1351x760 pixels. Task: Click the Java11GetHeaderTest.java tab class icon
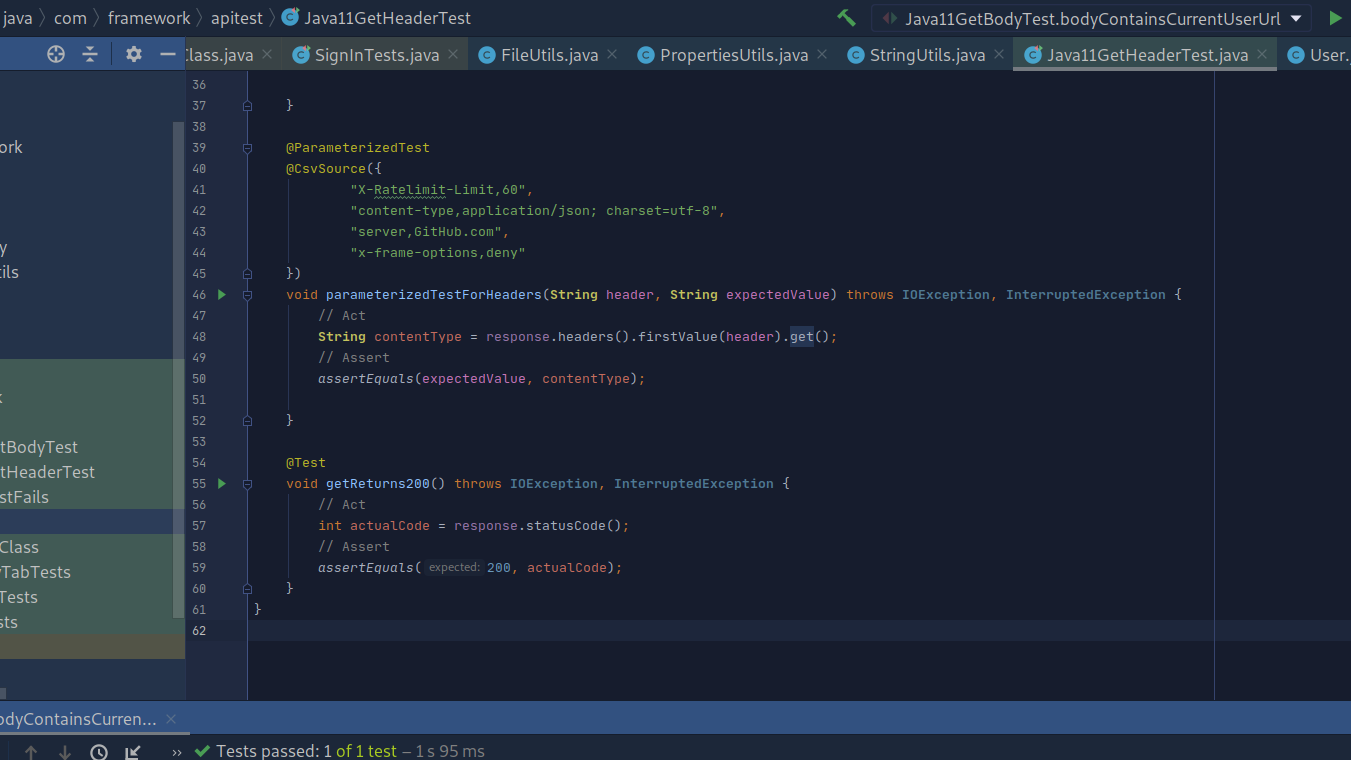click(x=1033, y=55)
